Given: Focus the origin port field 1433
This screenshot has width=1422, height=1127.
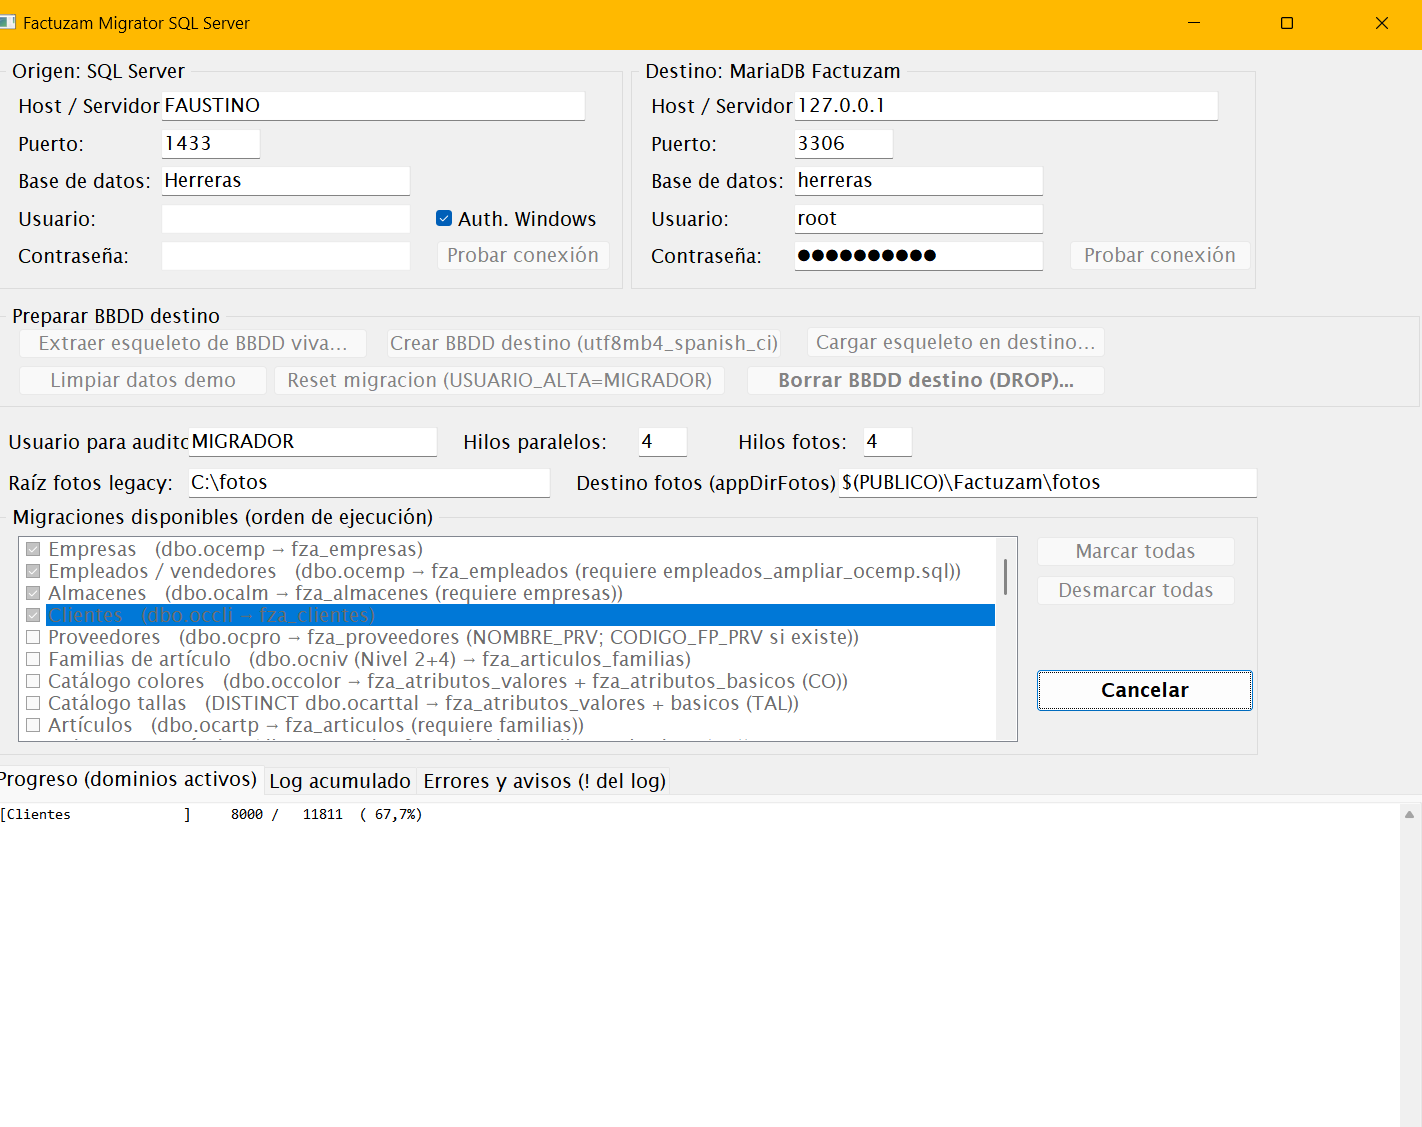Looking at the screenshot, I should 211,143.
